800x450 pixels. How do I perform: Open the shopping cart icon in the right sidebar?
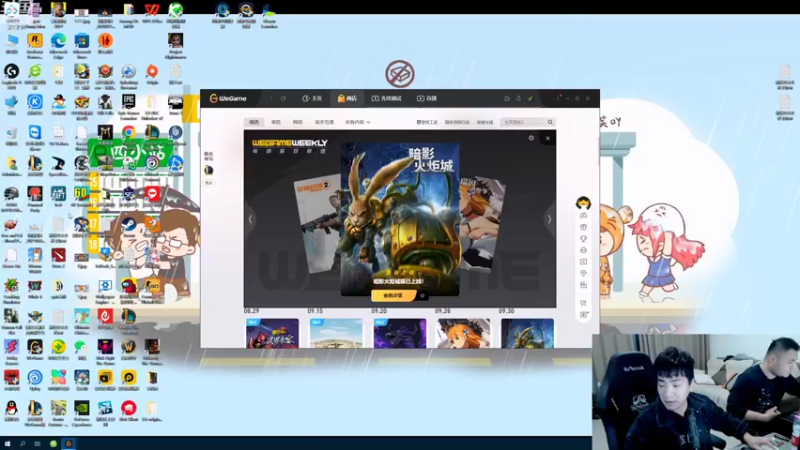tap(583, 303)
